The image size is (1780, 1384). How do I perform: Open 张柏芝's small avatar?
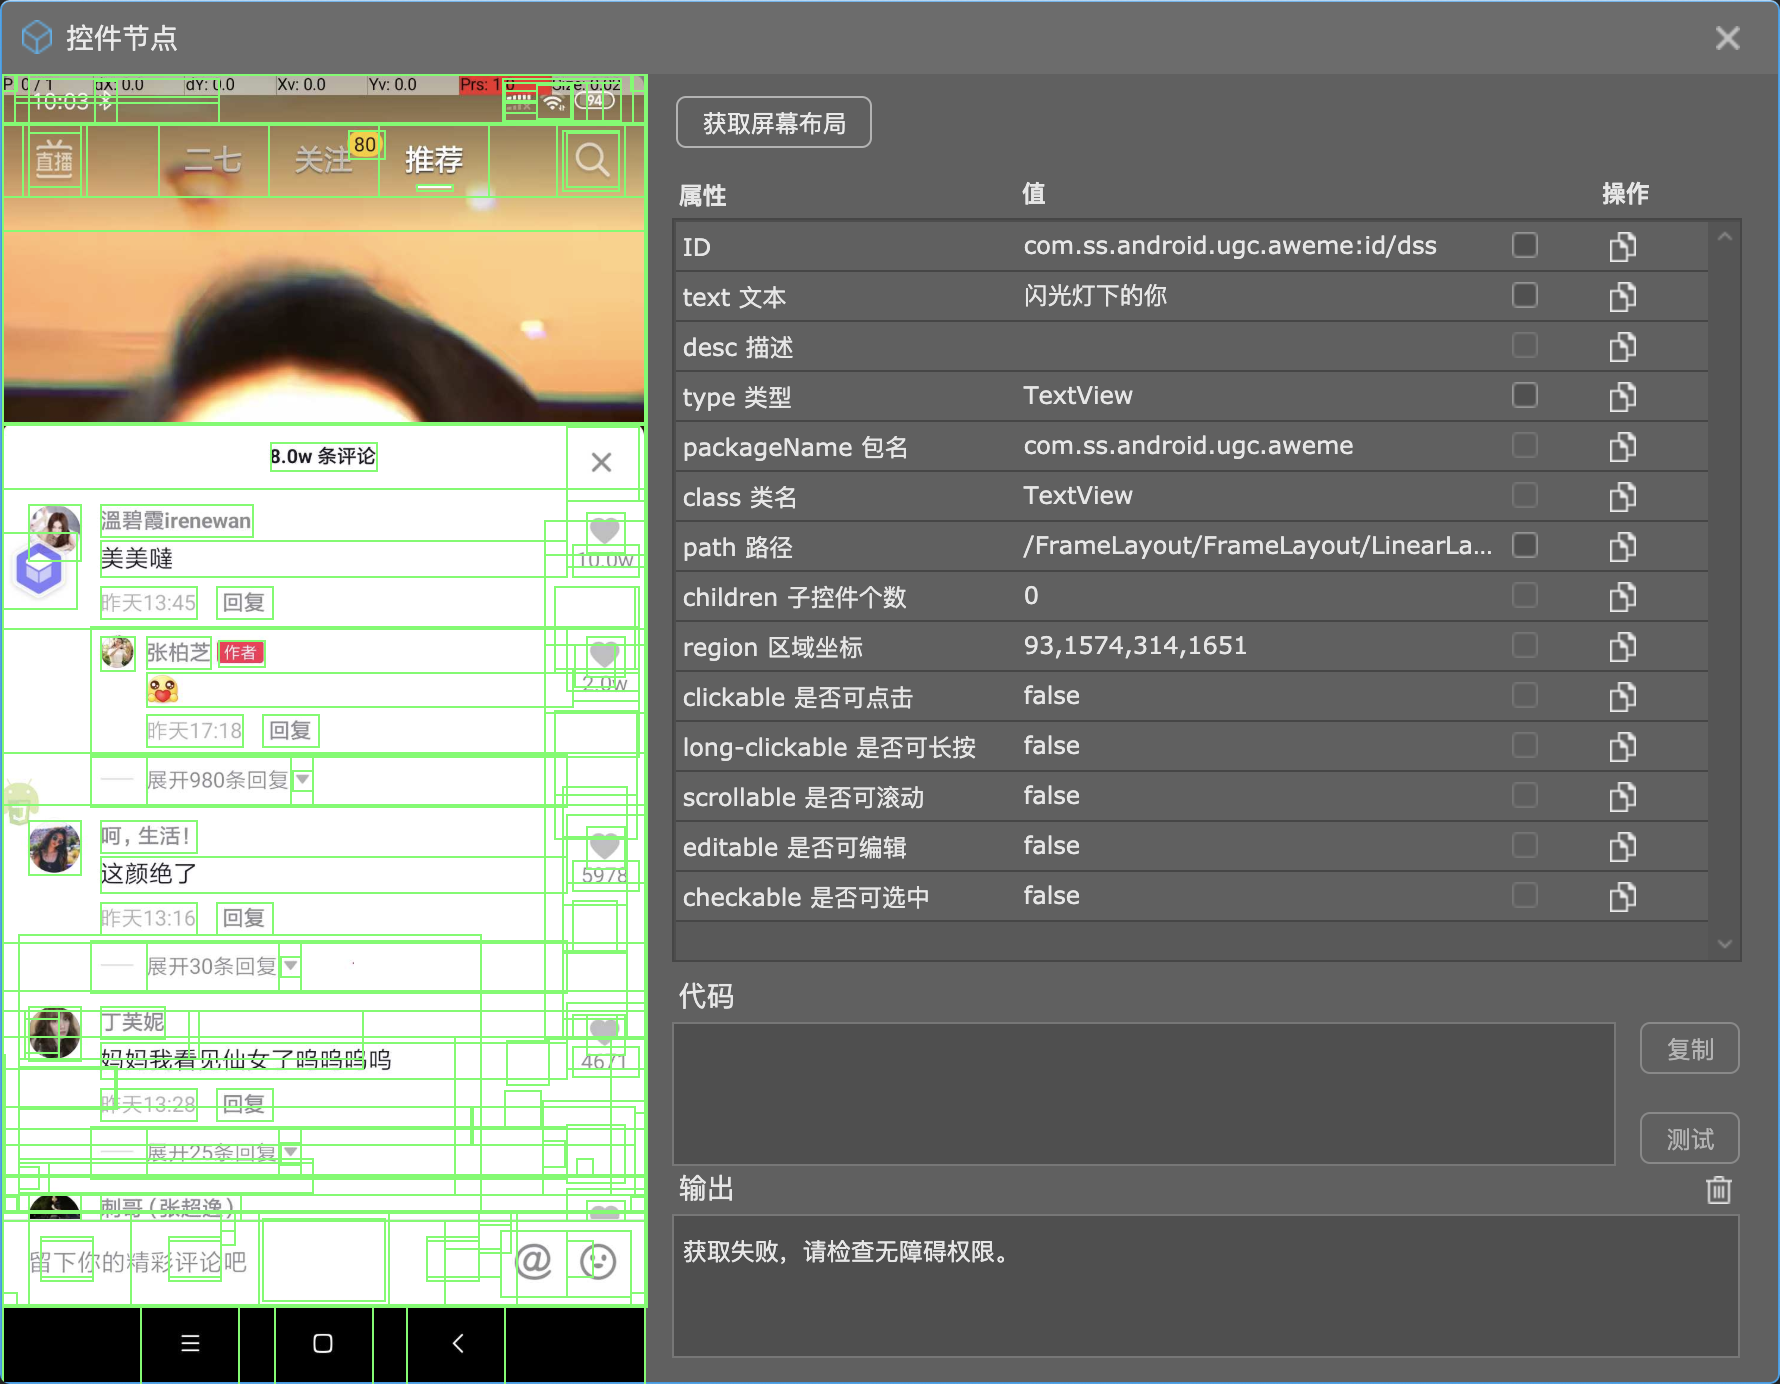point(118,653)
